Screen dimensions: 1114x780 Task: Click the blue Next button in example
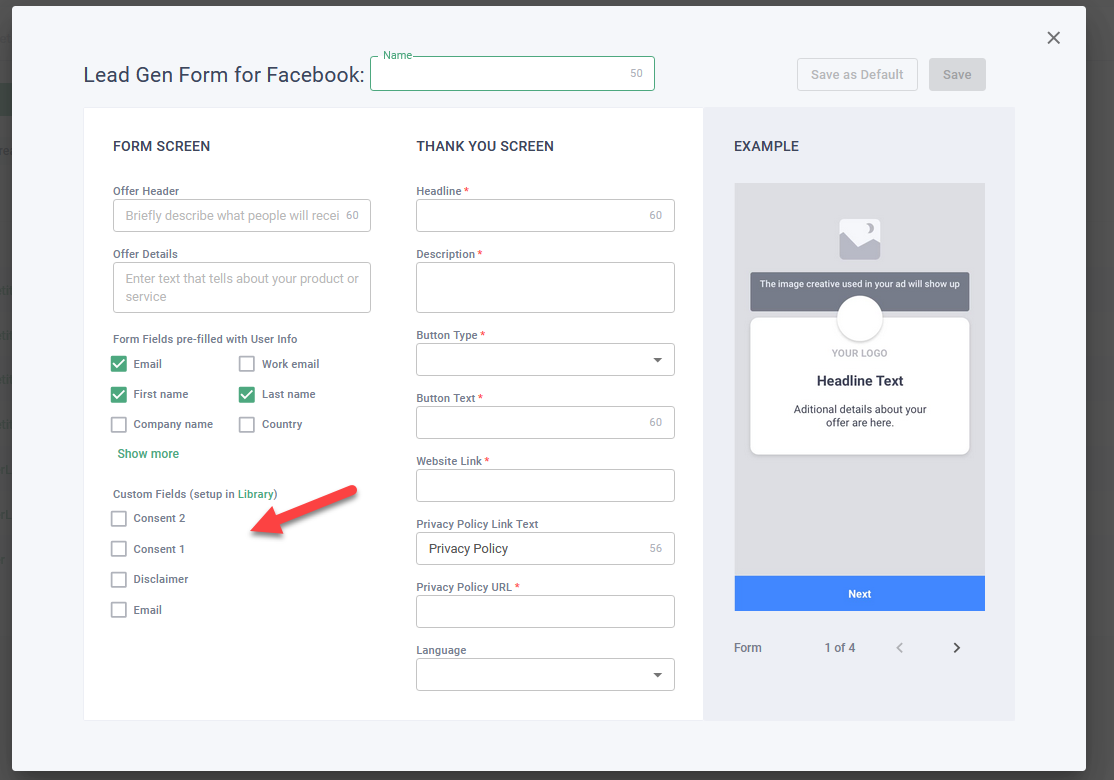860,594
